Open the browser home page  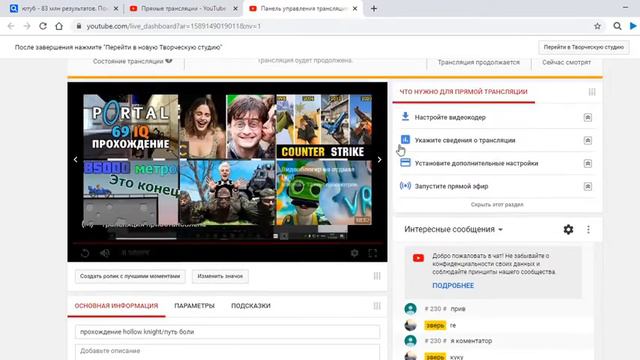tap(59, 26)
